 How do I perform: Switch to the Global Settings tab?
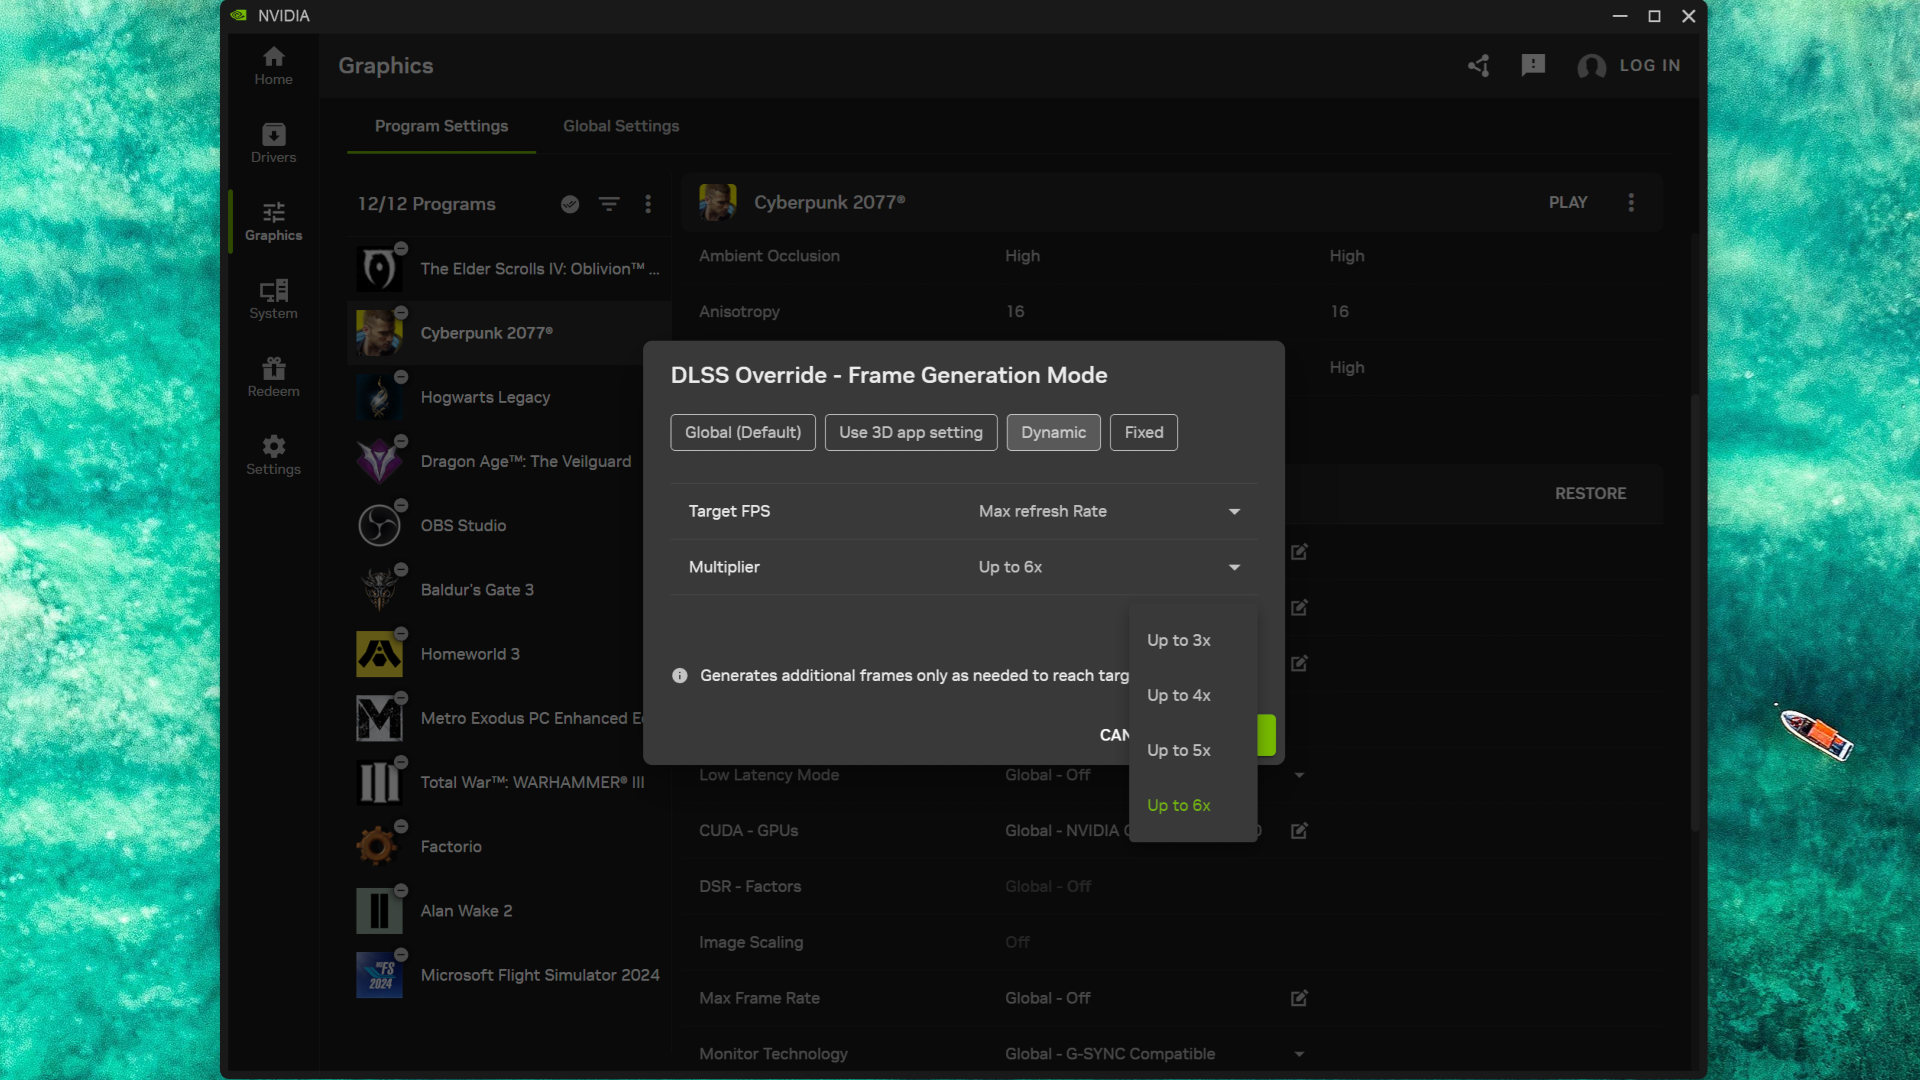(x=620, y=126)
